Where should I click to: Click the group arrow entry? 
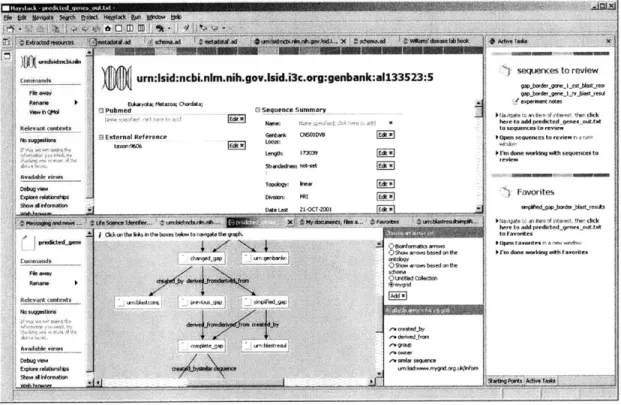pyautogui.click(x=400, y=345)
